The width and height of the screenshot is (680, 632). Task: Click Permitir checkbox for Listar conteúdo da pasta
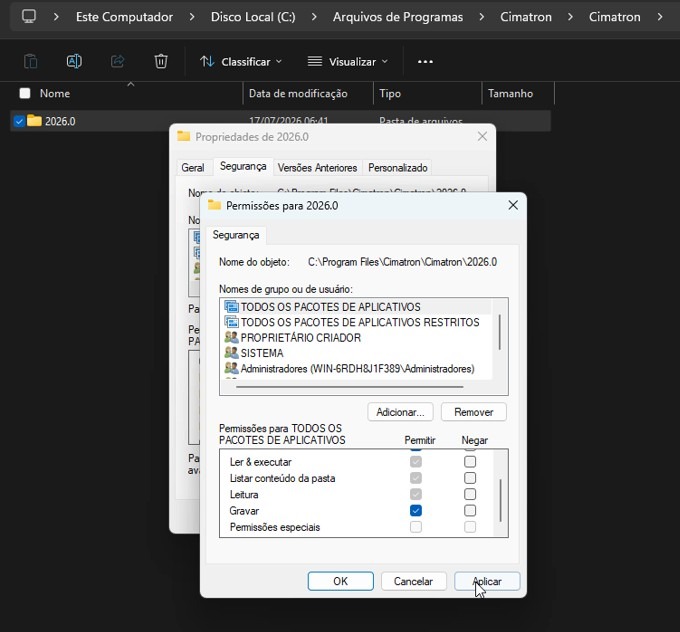pos(415,478)
